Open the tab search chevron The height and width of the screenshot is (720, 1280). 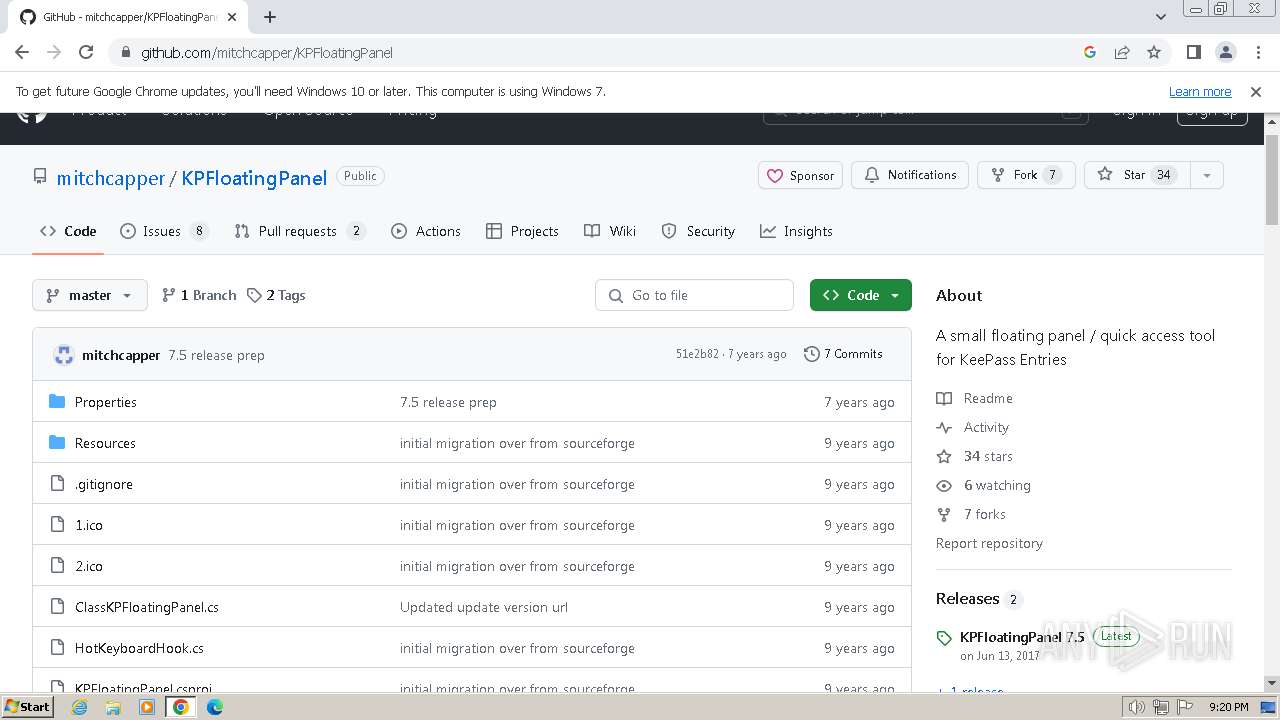point(1160,17)
